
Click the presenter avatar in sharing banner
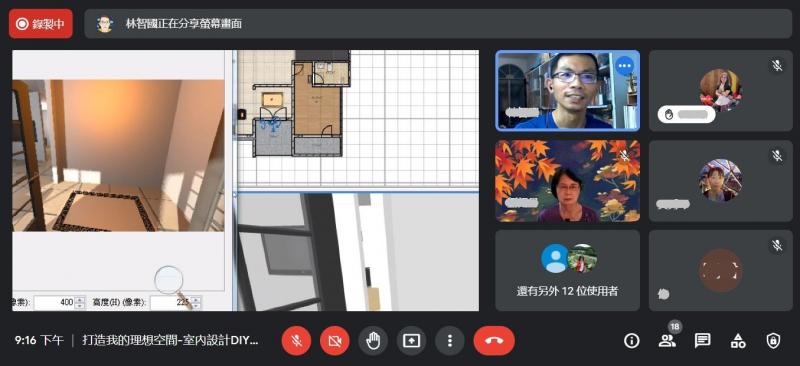[x=105, y=24]
